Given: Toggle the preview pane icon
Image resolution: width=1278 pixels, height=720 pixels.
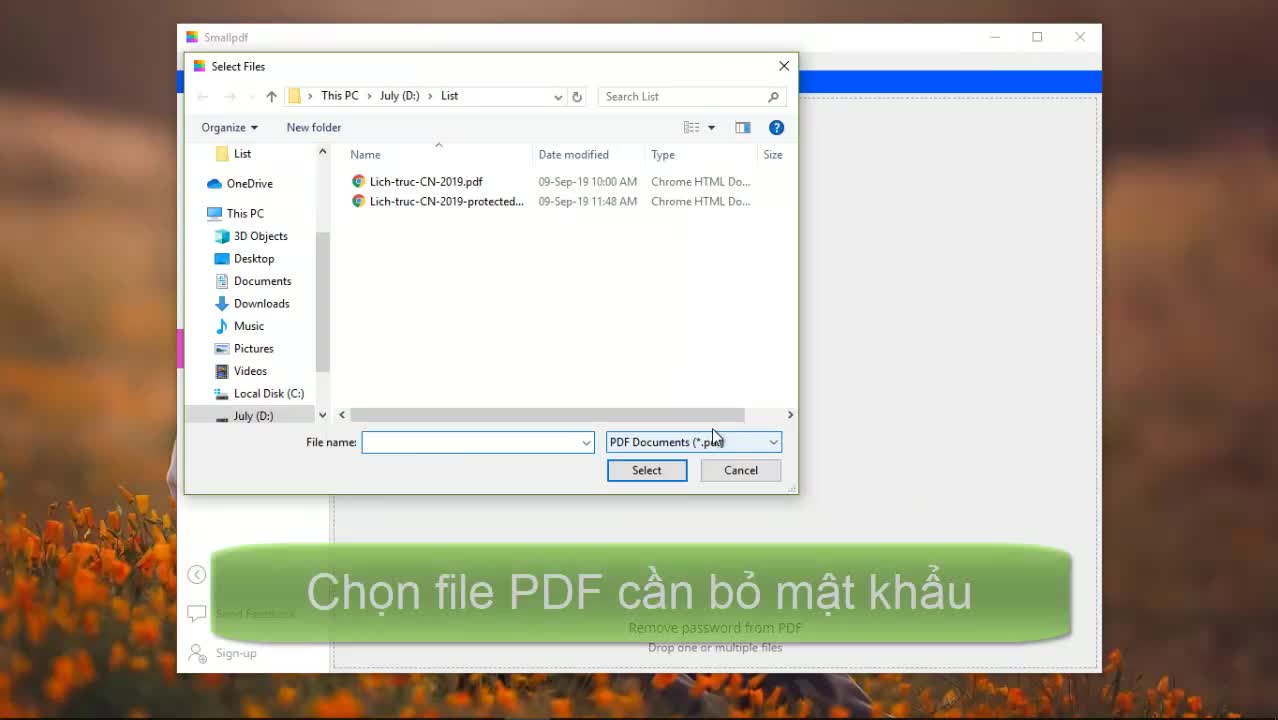Looking at the screenshot, I should [742, 127].
